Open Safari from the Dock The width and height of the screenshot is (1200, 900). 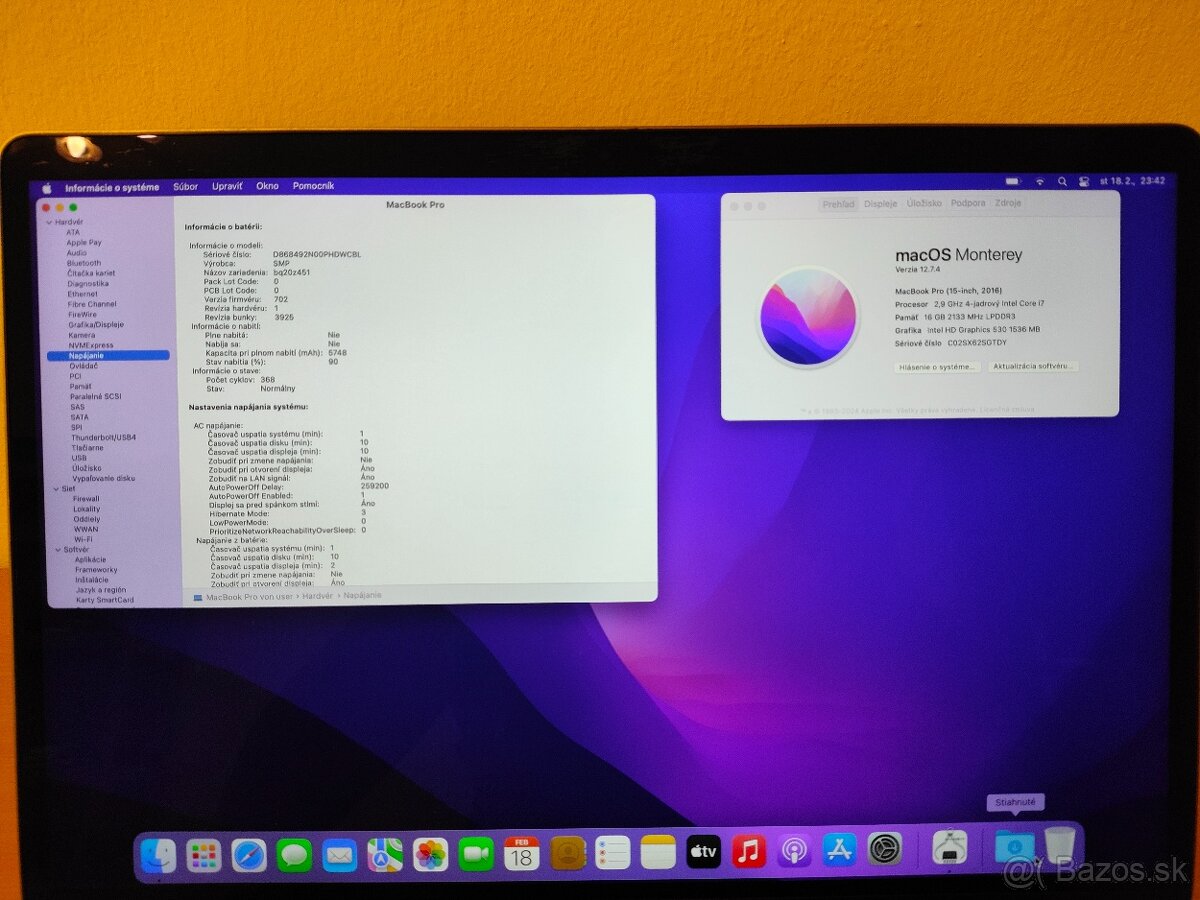(x=247, y=855)
